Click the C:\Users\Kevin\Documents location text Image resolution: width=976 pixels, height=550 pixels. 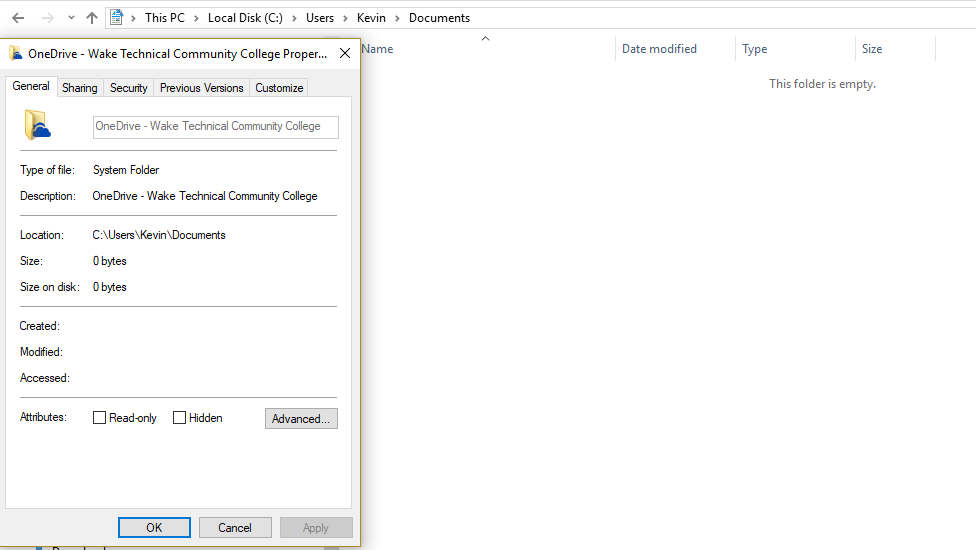pyautogui.click(x=159, y=235)
